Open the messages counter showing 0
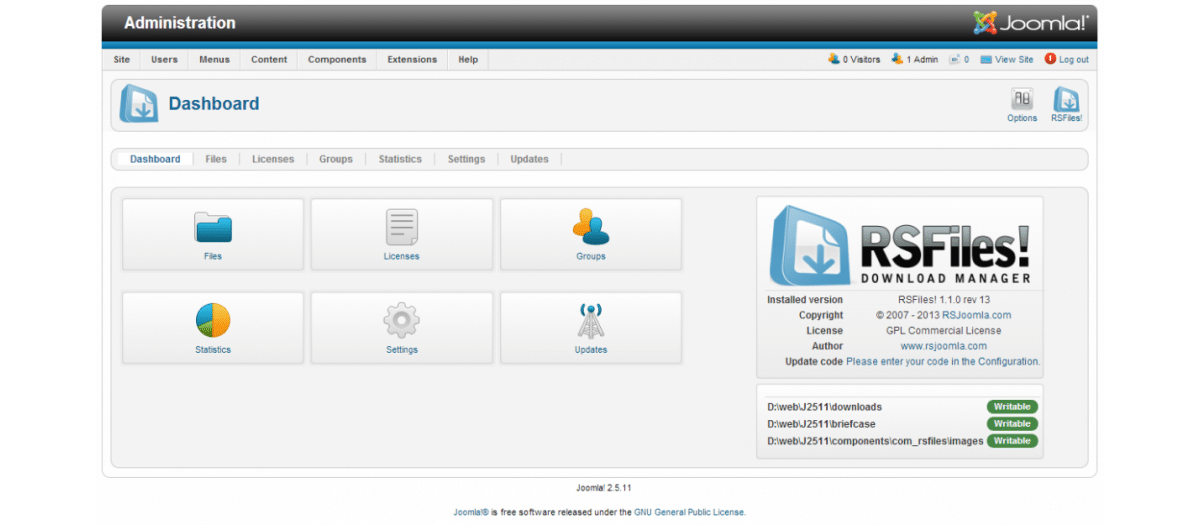 click(959, 59)
